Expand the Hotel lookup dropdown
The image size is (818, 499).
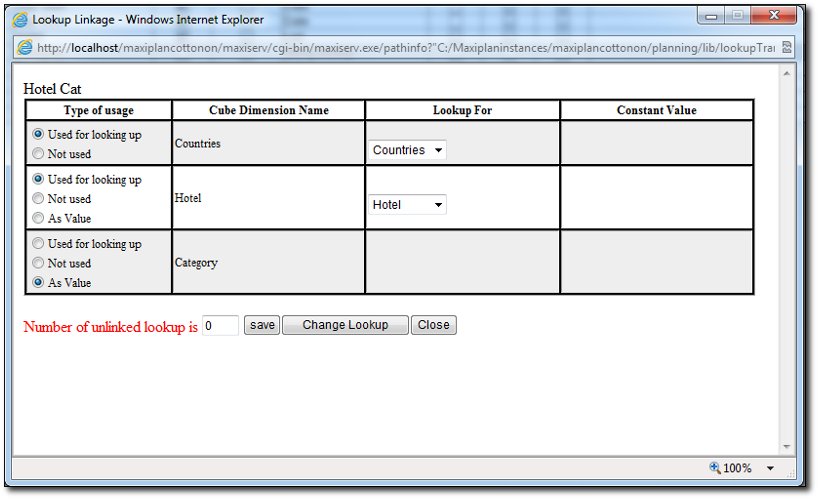pos(407,205)
